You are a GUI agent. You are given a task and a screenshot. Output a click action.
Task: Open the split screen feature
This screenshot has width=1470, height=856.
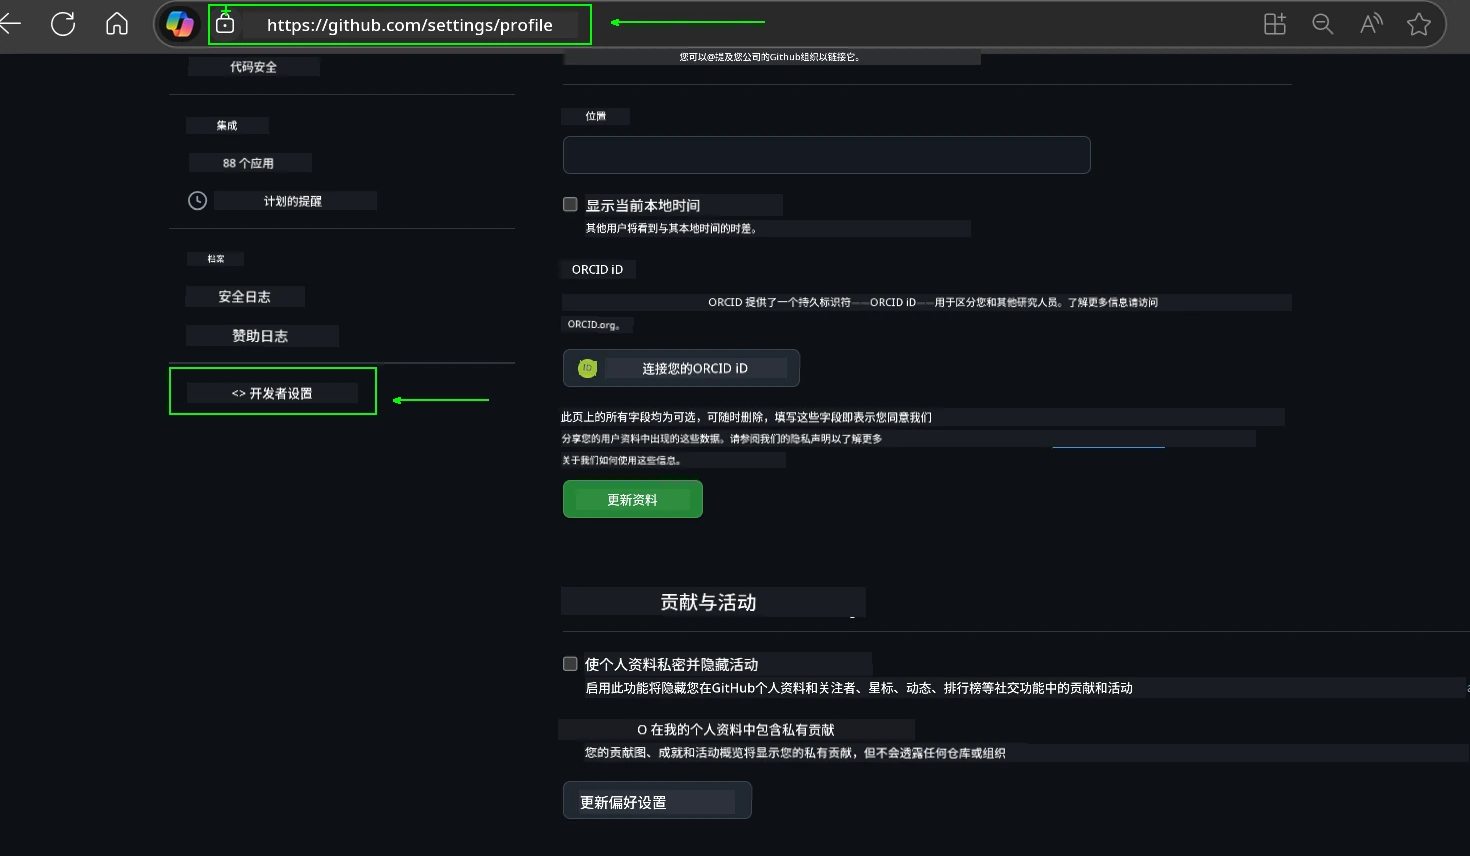(1274, 23)
